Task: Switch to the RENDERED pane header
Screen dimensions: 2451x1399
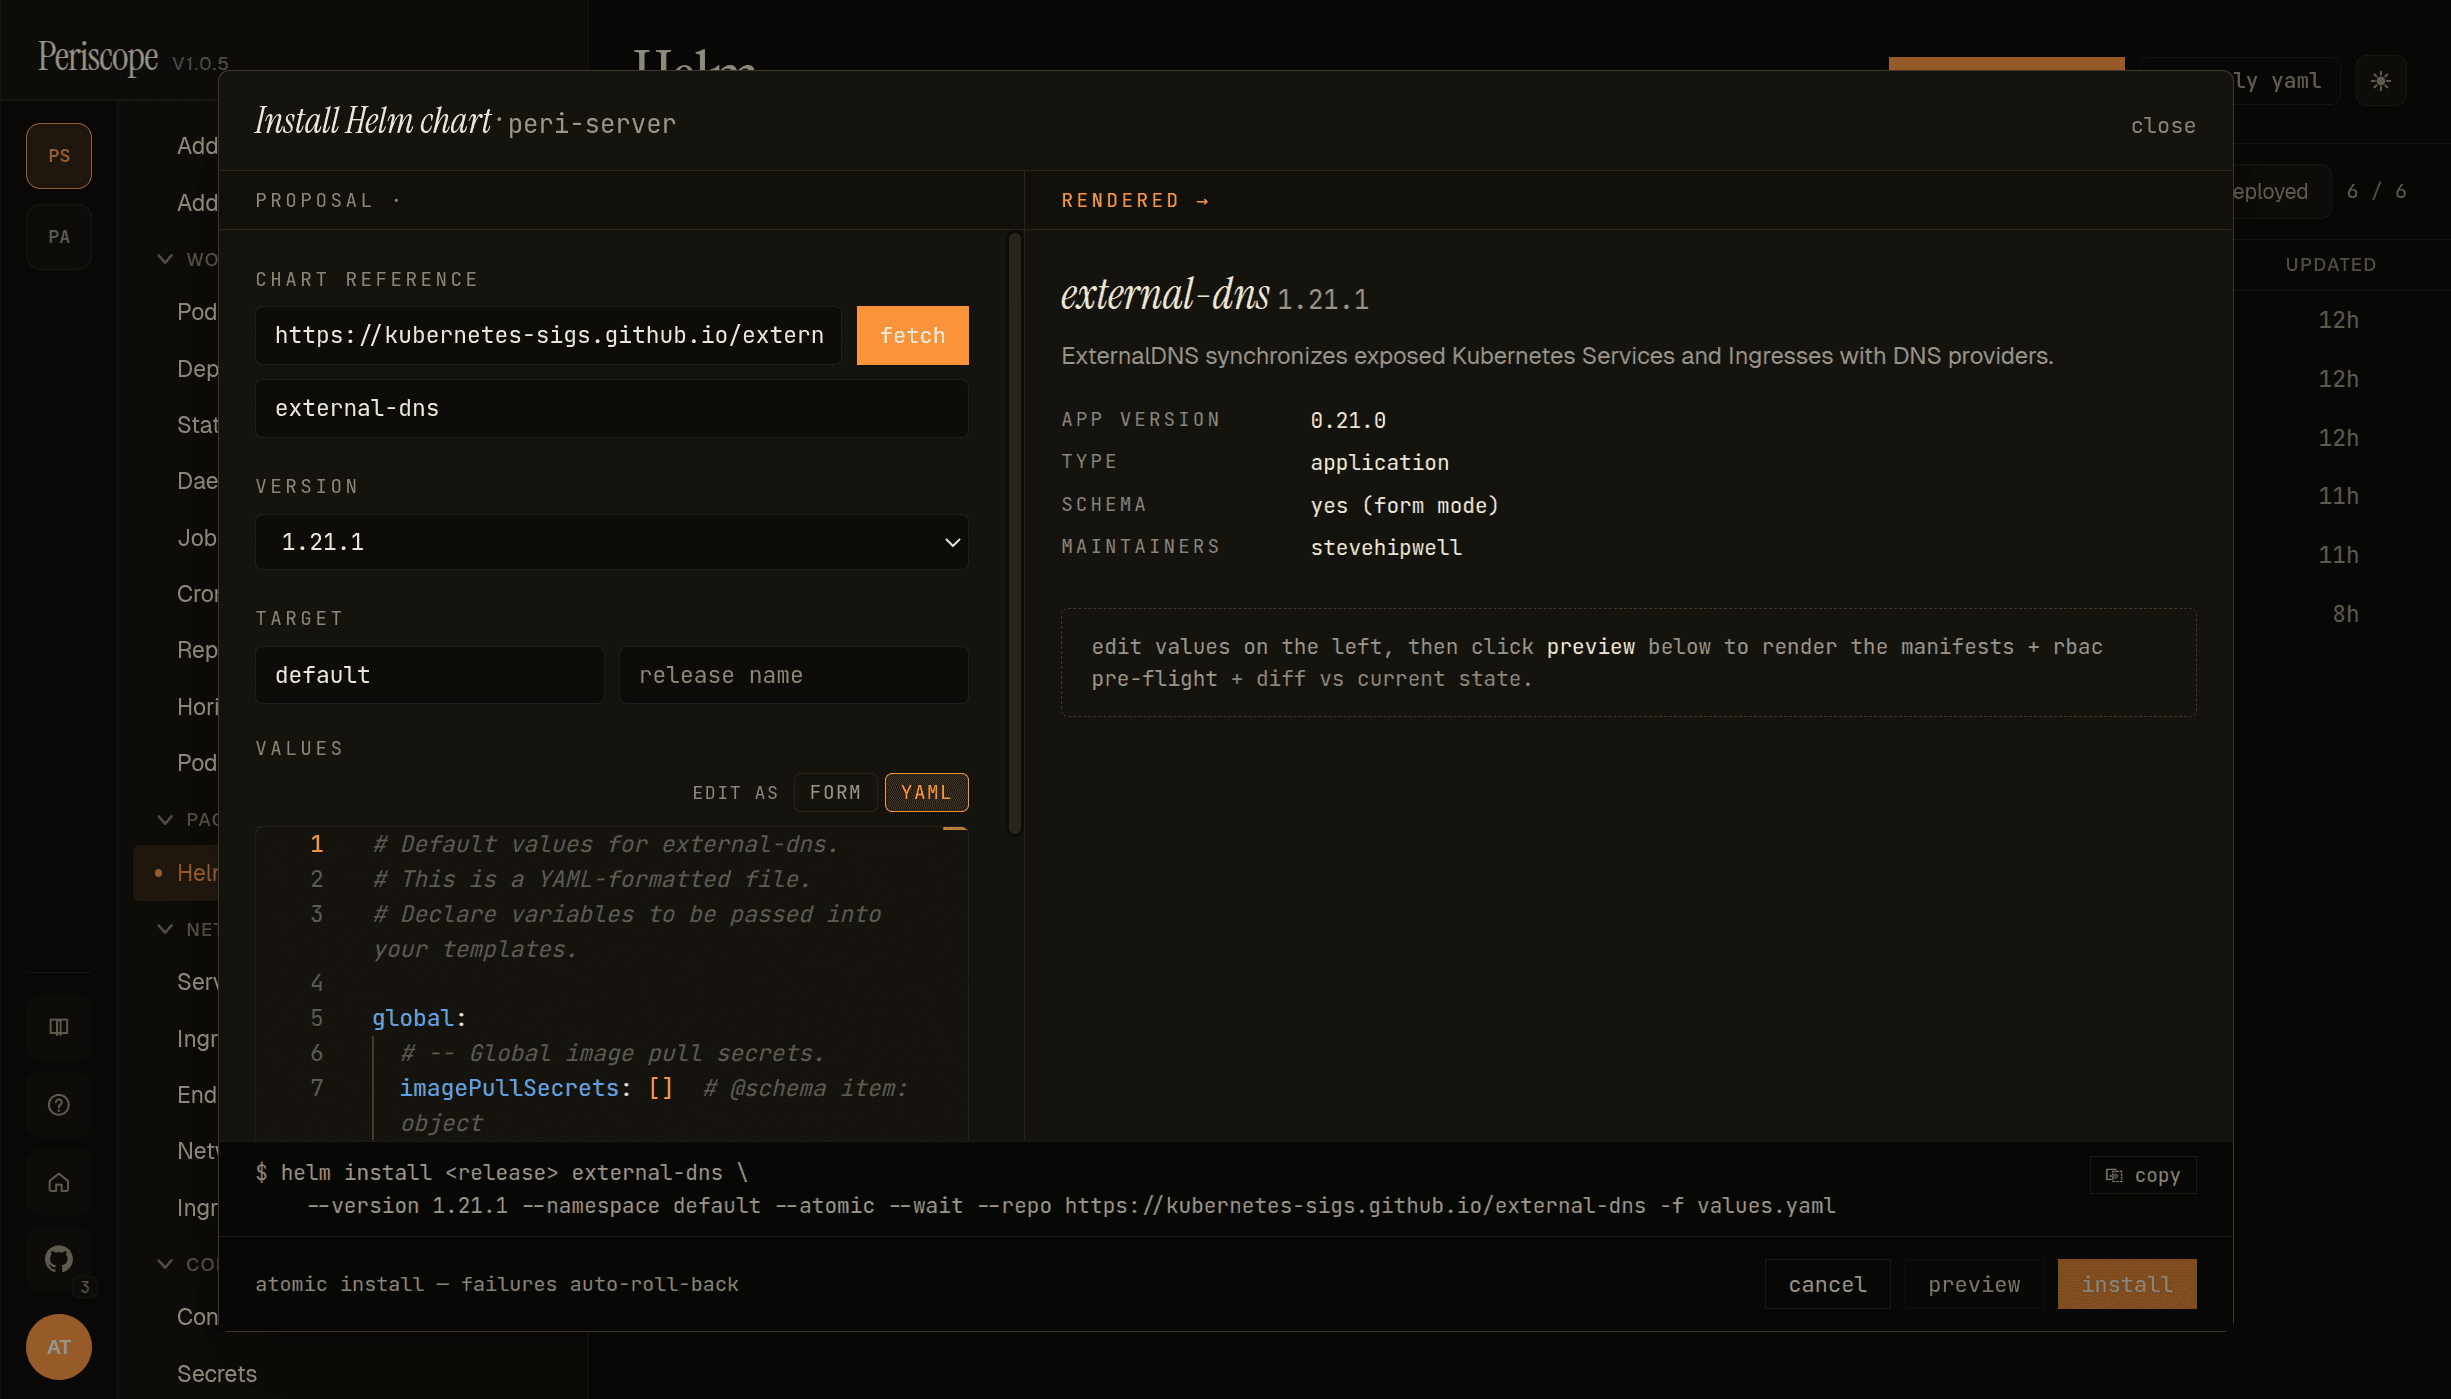Action: (1135, 200)
